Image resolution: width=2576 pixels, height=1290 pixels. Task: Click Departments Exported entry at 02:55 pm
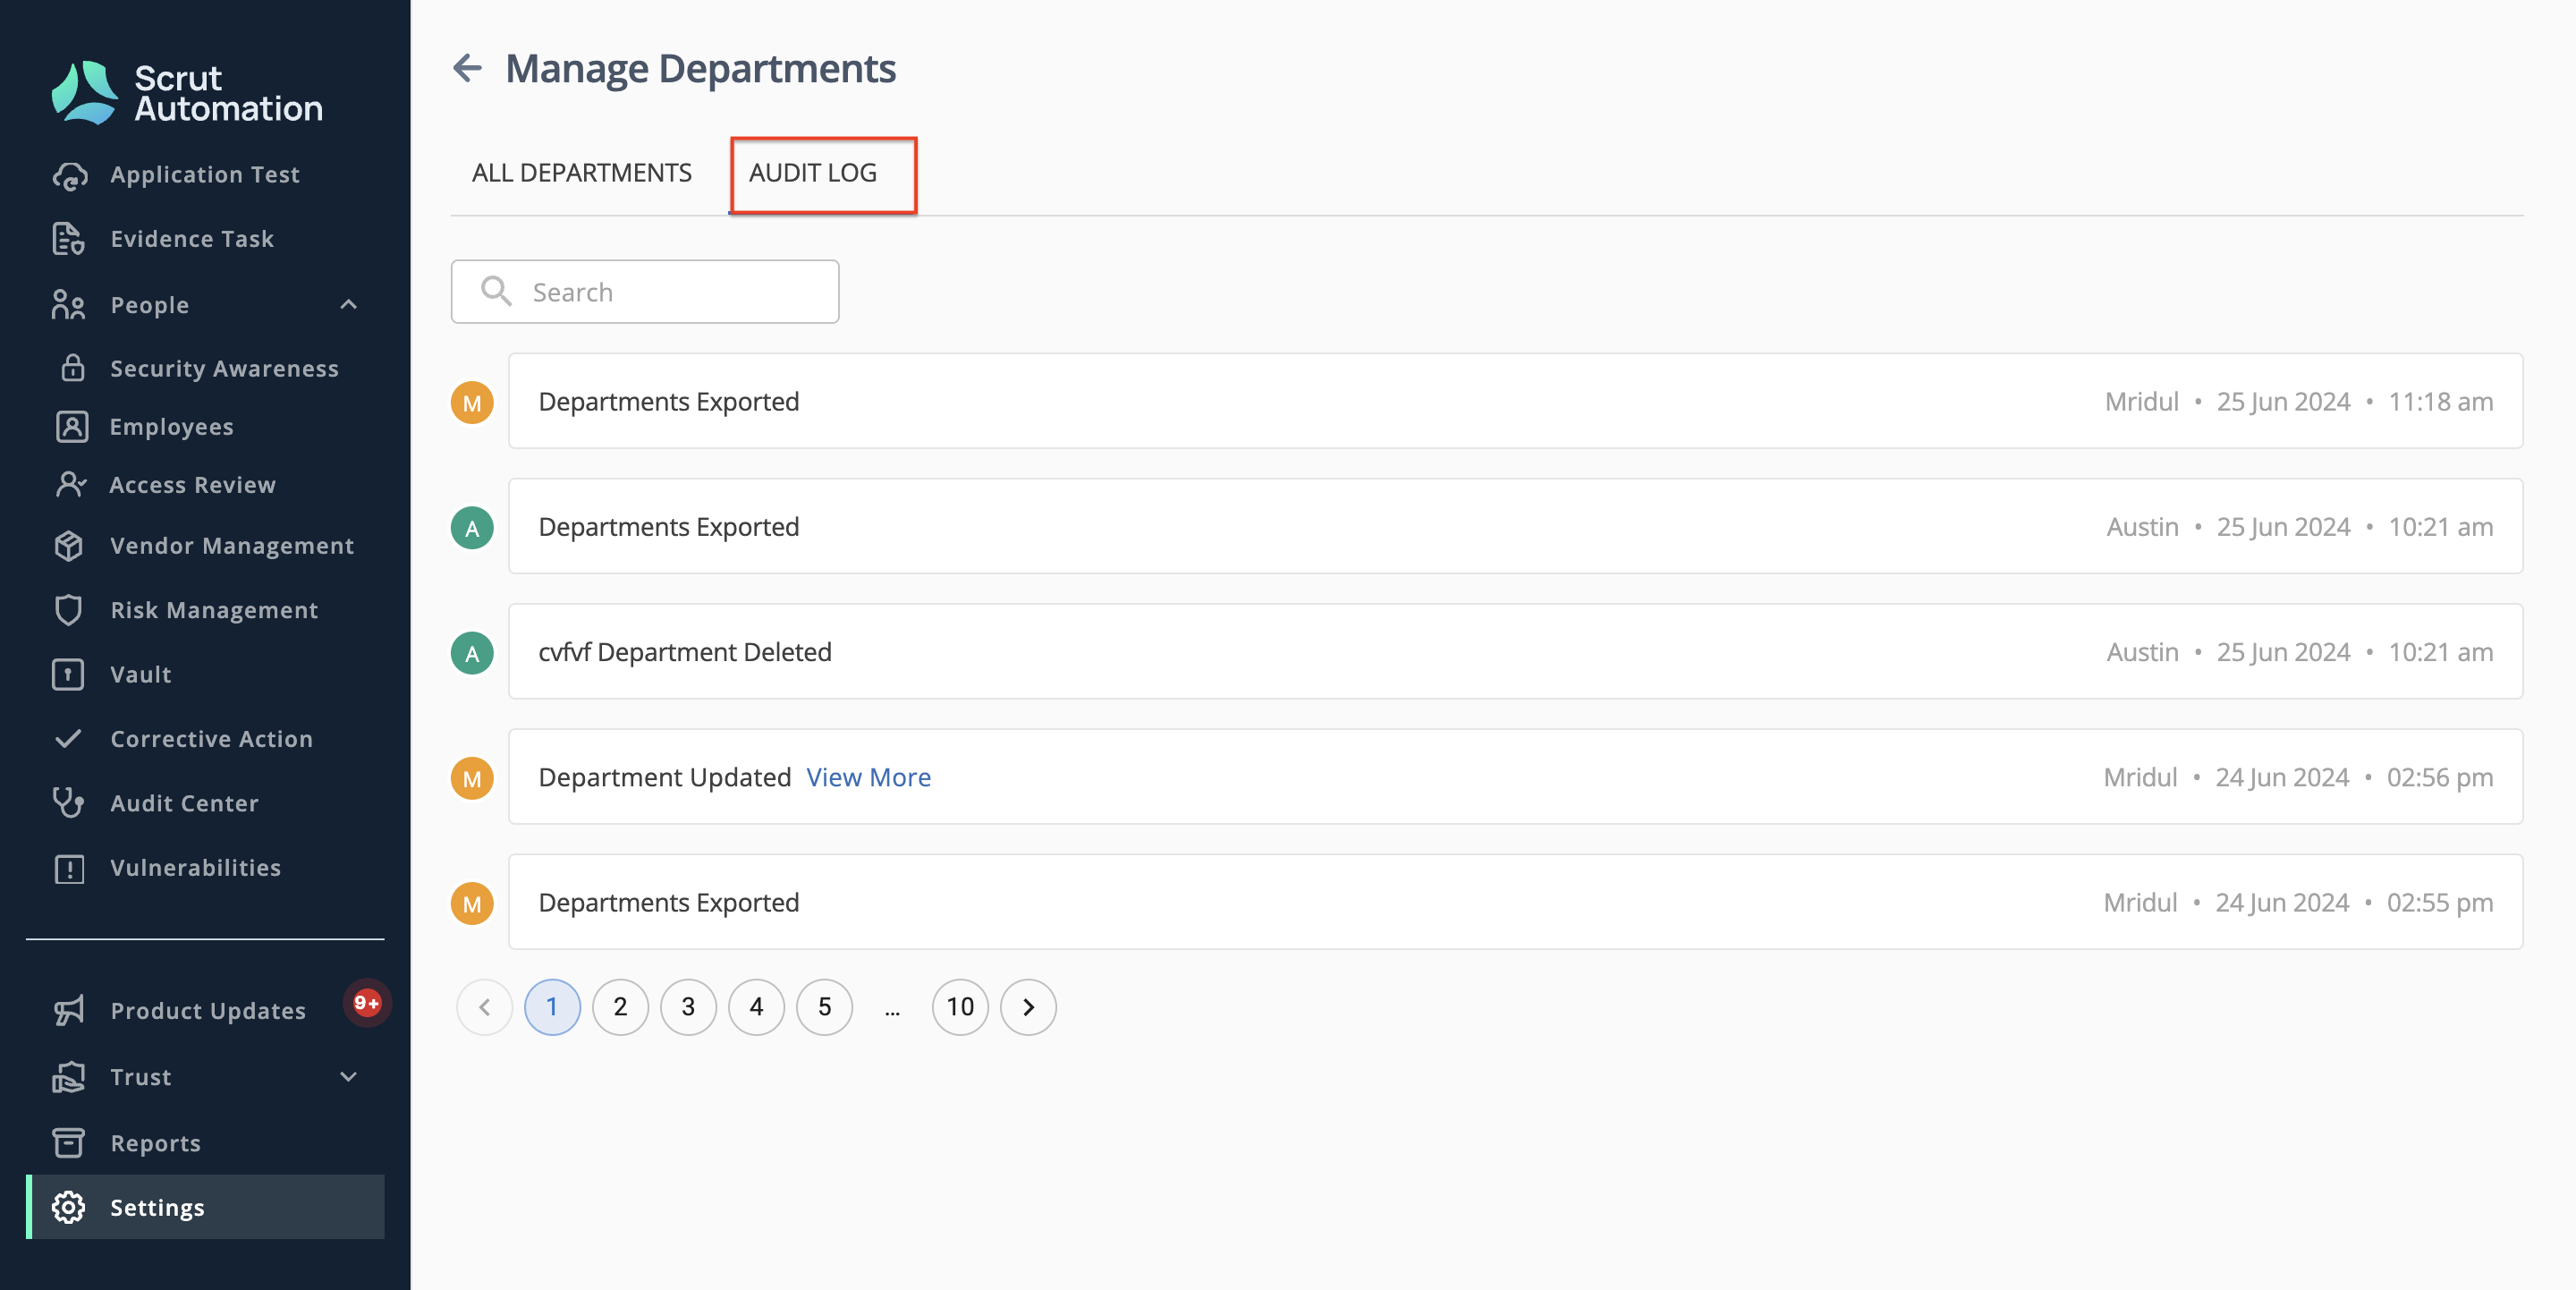click(x=1515, y=902)
